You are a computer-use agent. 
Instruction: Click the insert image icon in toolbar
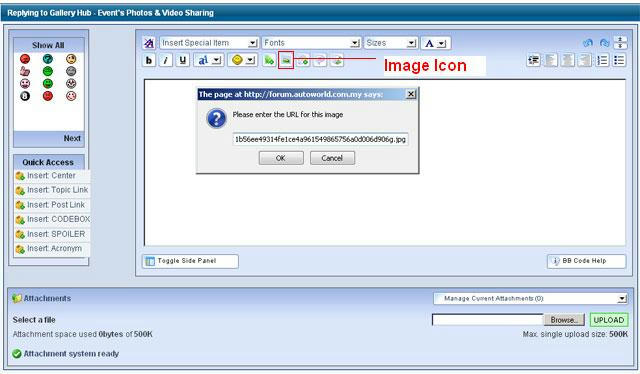pyautogui.click(x=286, y=60)
